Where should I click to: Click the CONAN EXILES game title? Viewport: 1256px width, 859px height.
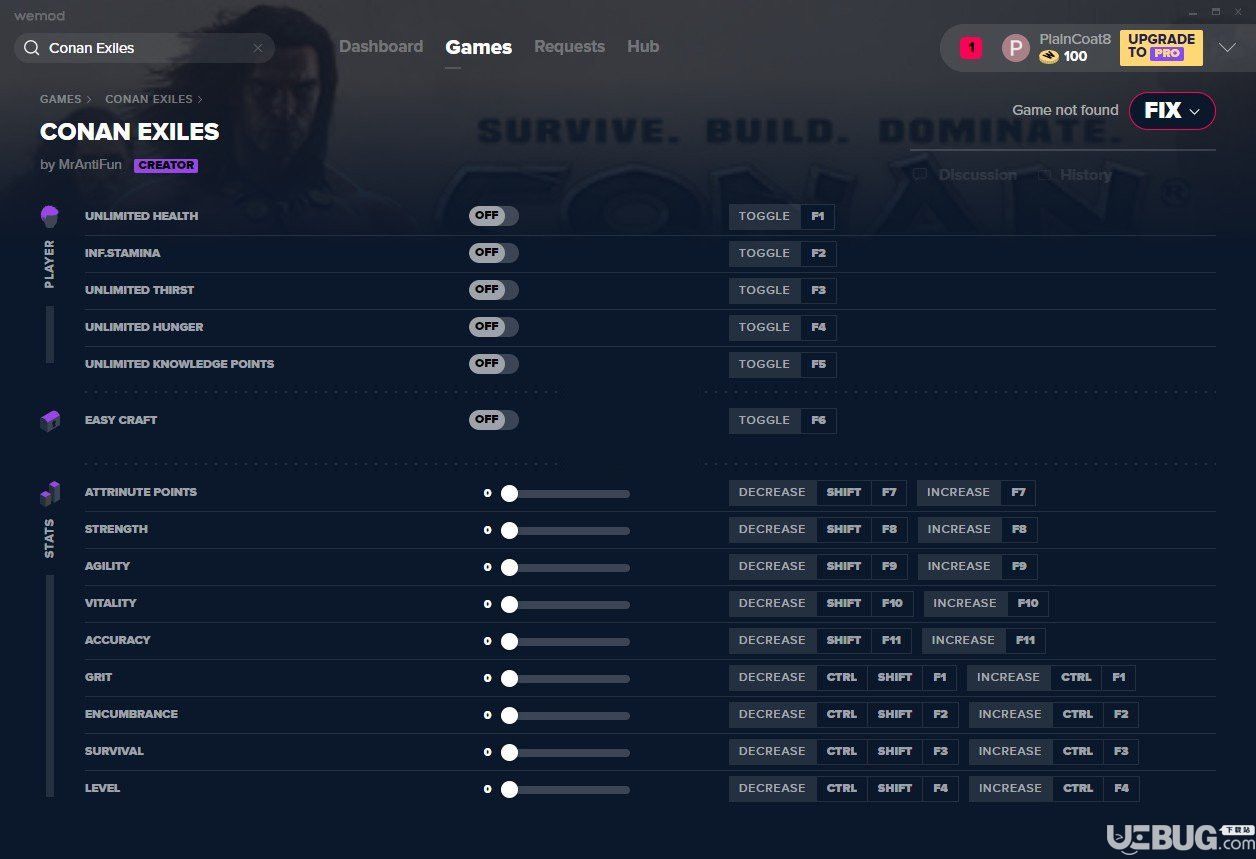coord(130,132)
